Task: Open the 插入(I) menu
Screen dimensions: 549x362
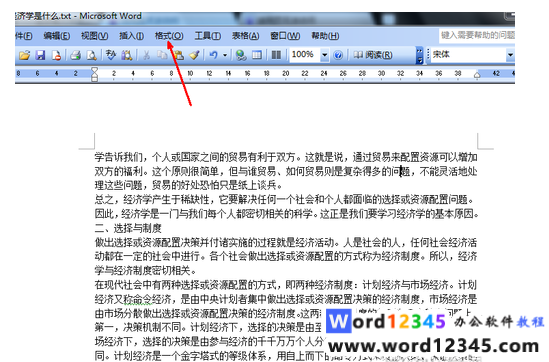Action: (131, 36)
